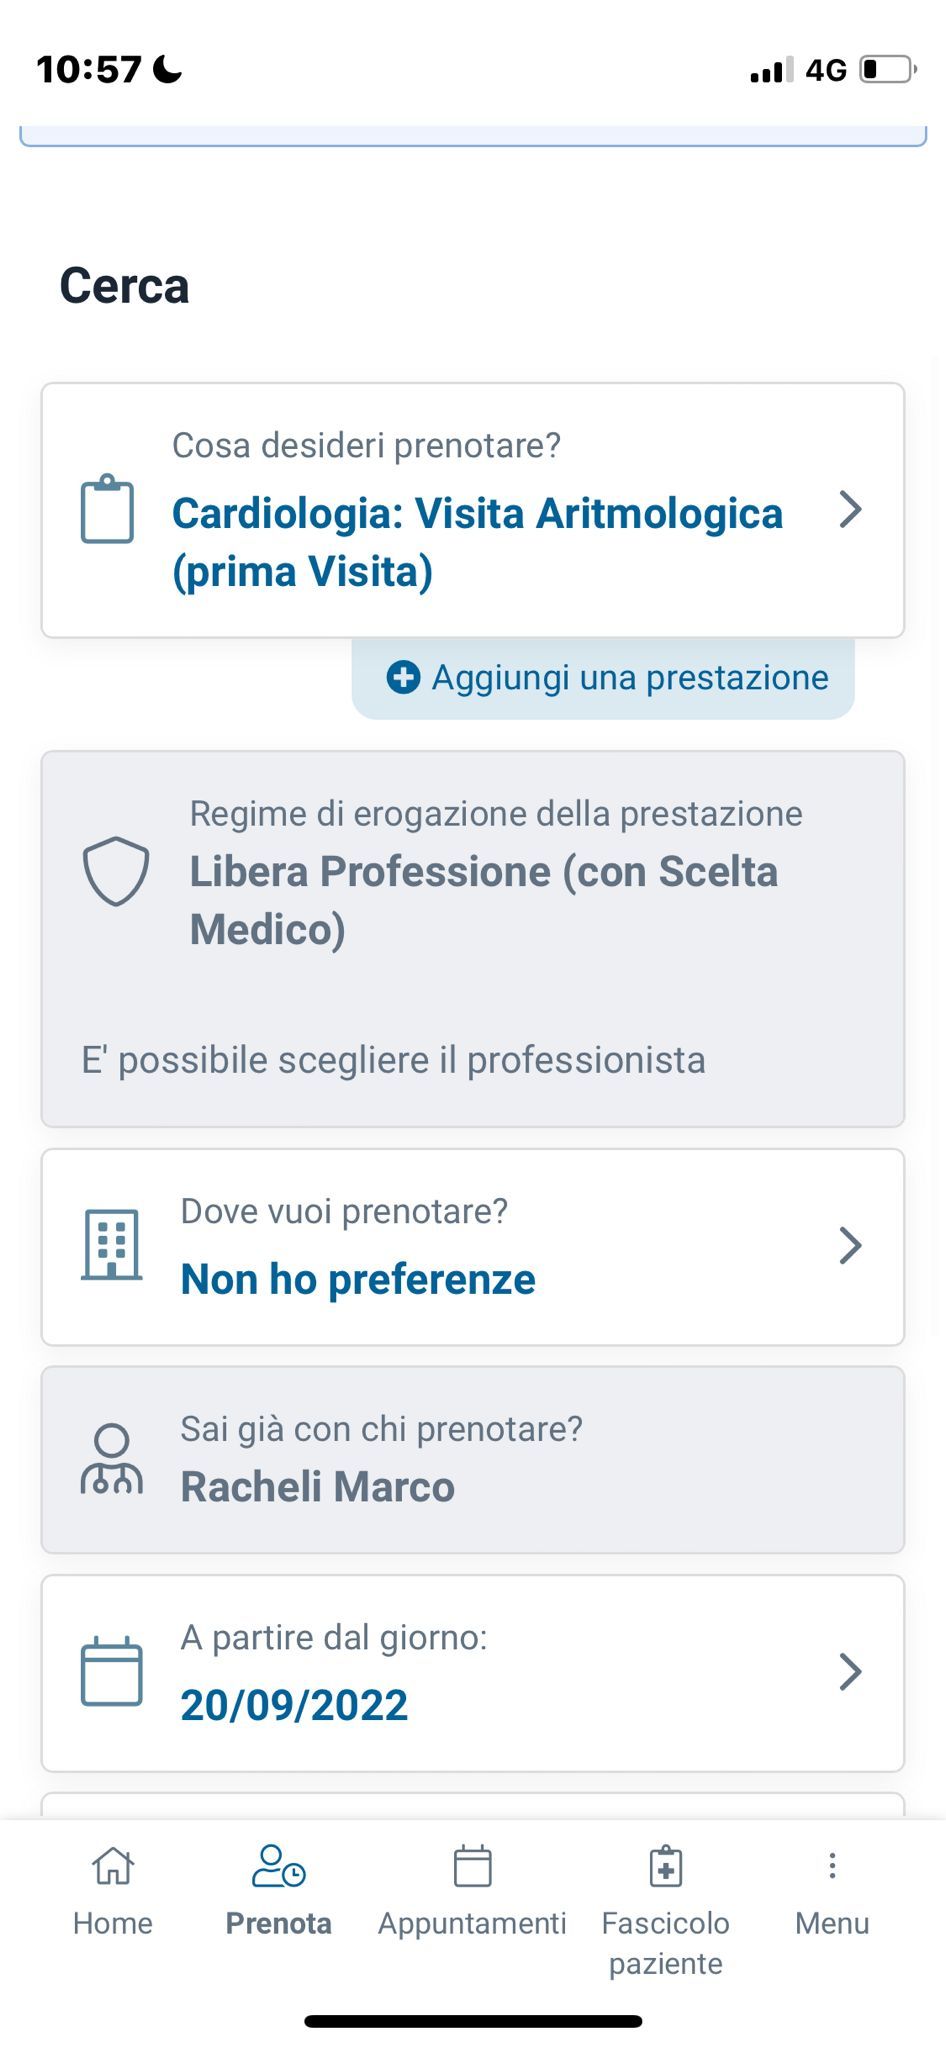This screenshot has height=2048, width=946.
Task: Switch to the Appuntamenti tab
Action: (x=472, y=1890)
